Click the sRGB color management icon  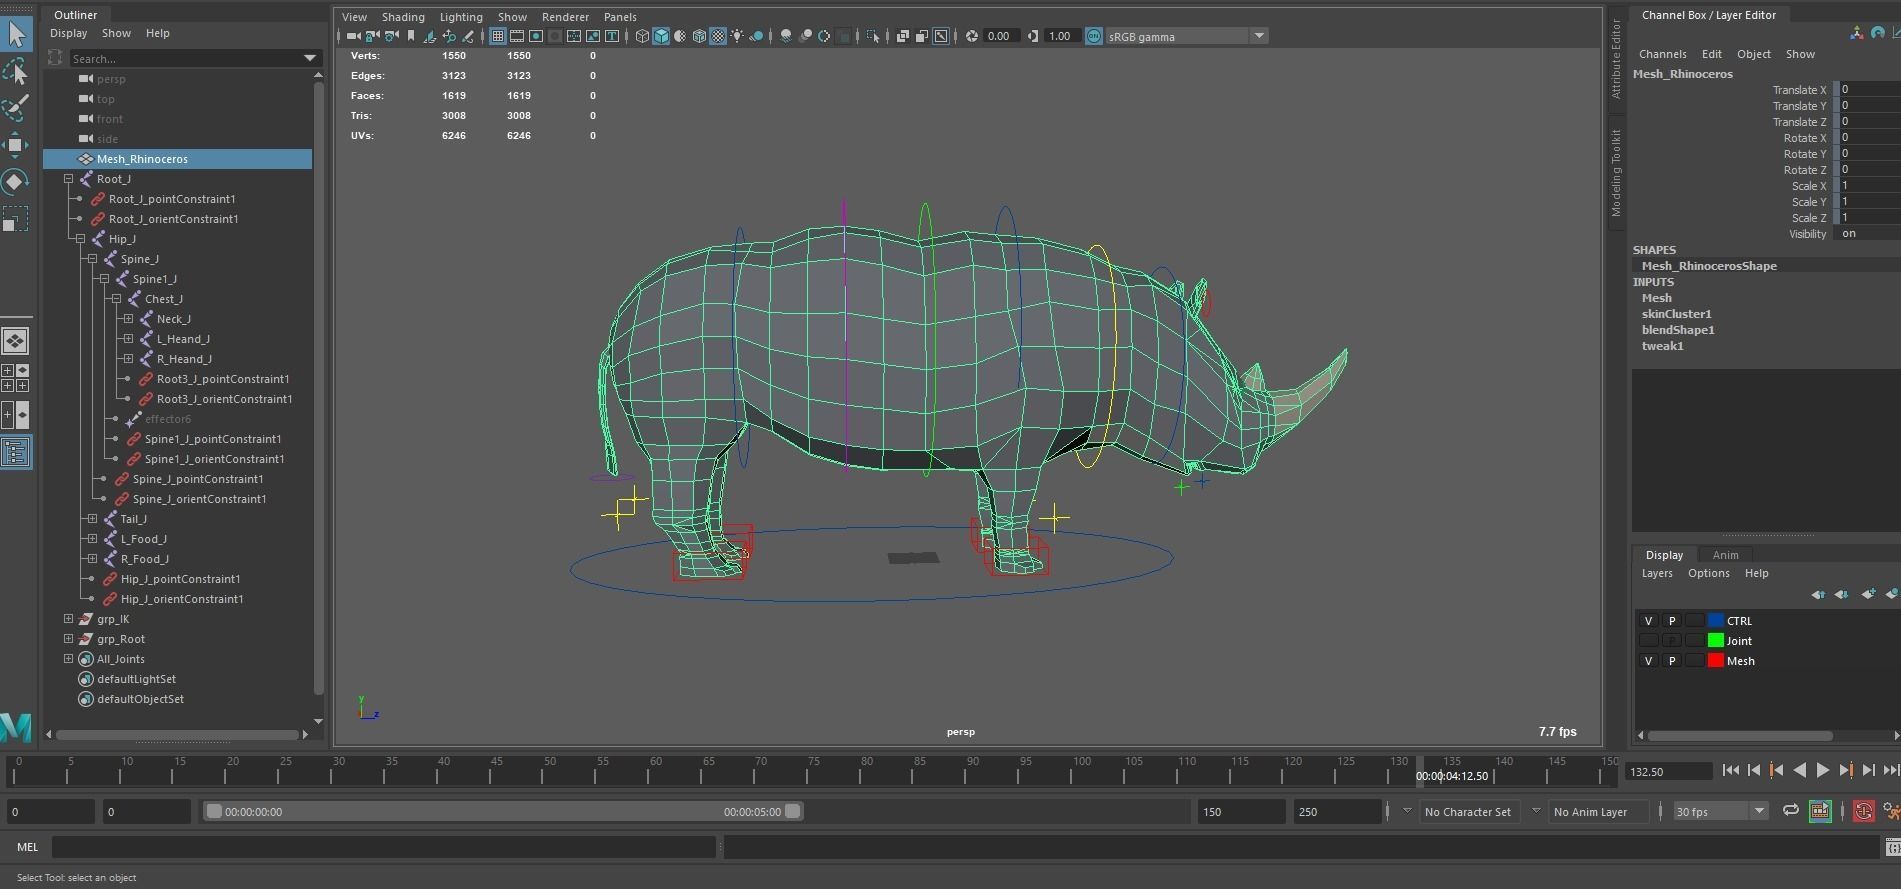(1093, 36)
